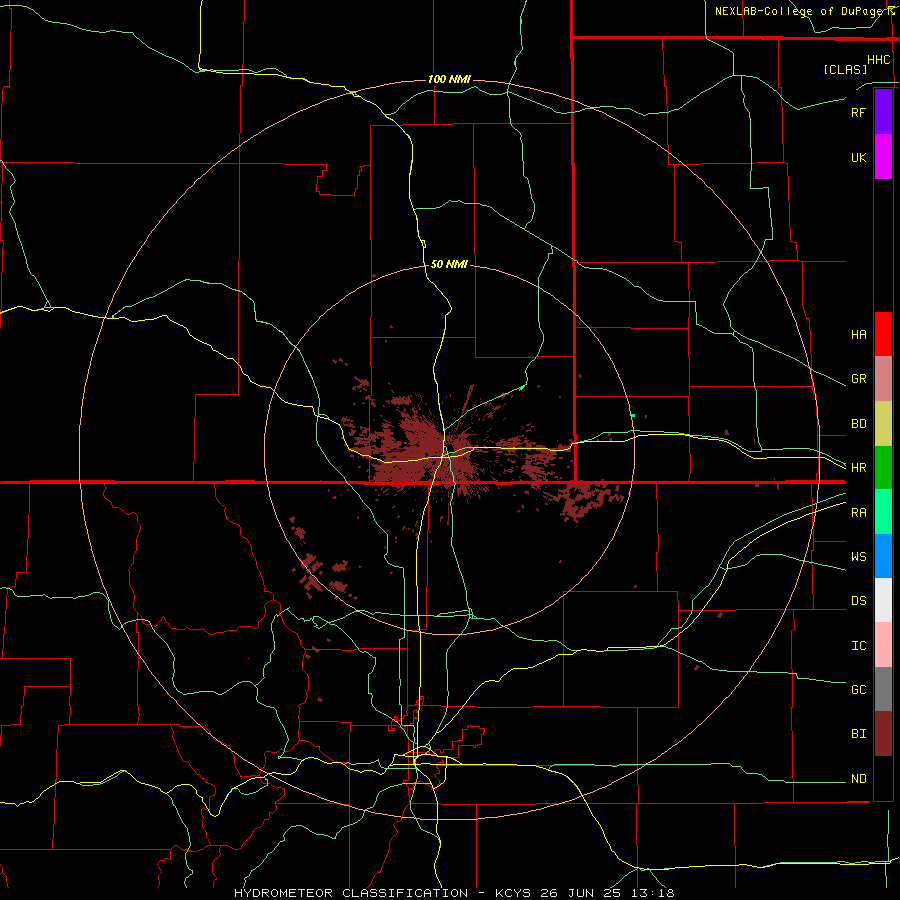Click the HR label in legend

(858, 468)
